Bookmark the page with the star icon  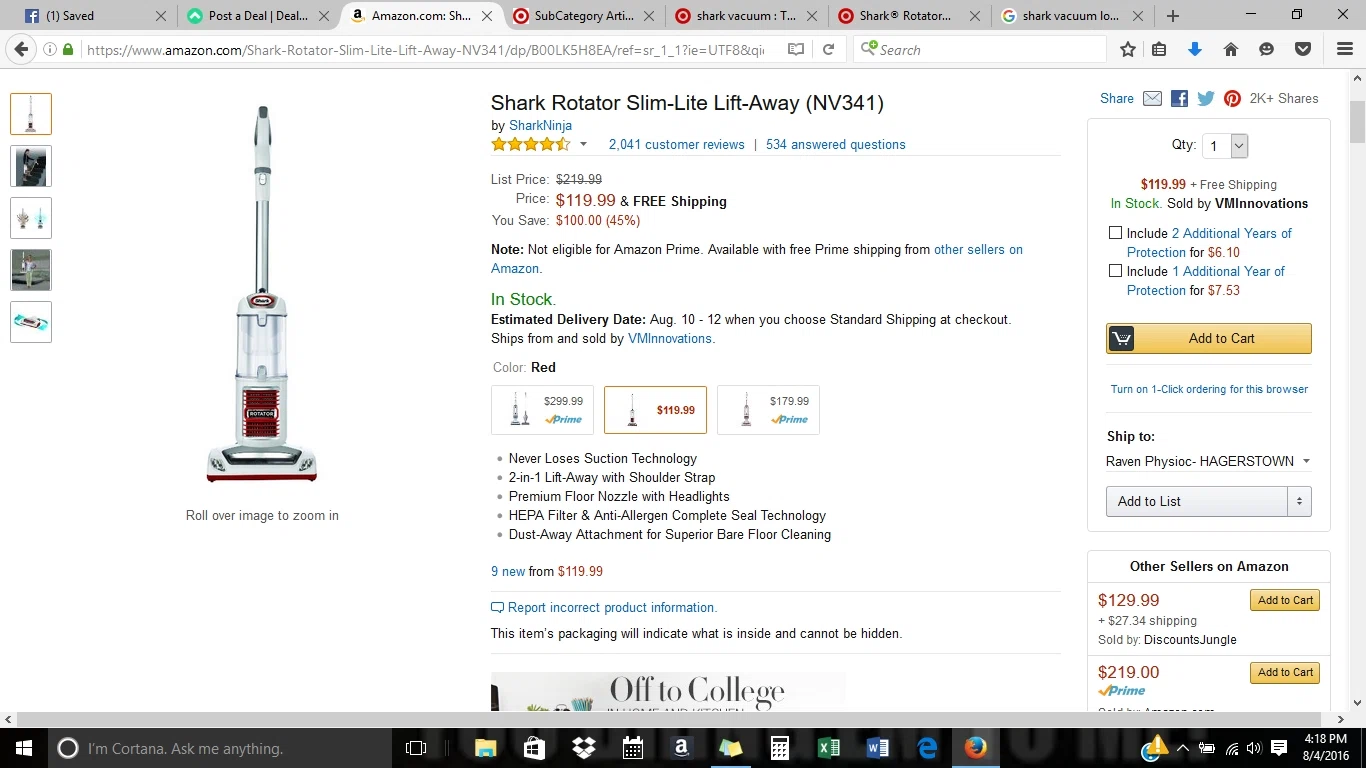[x=1128, y=49]
